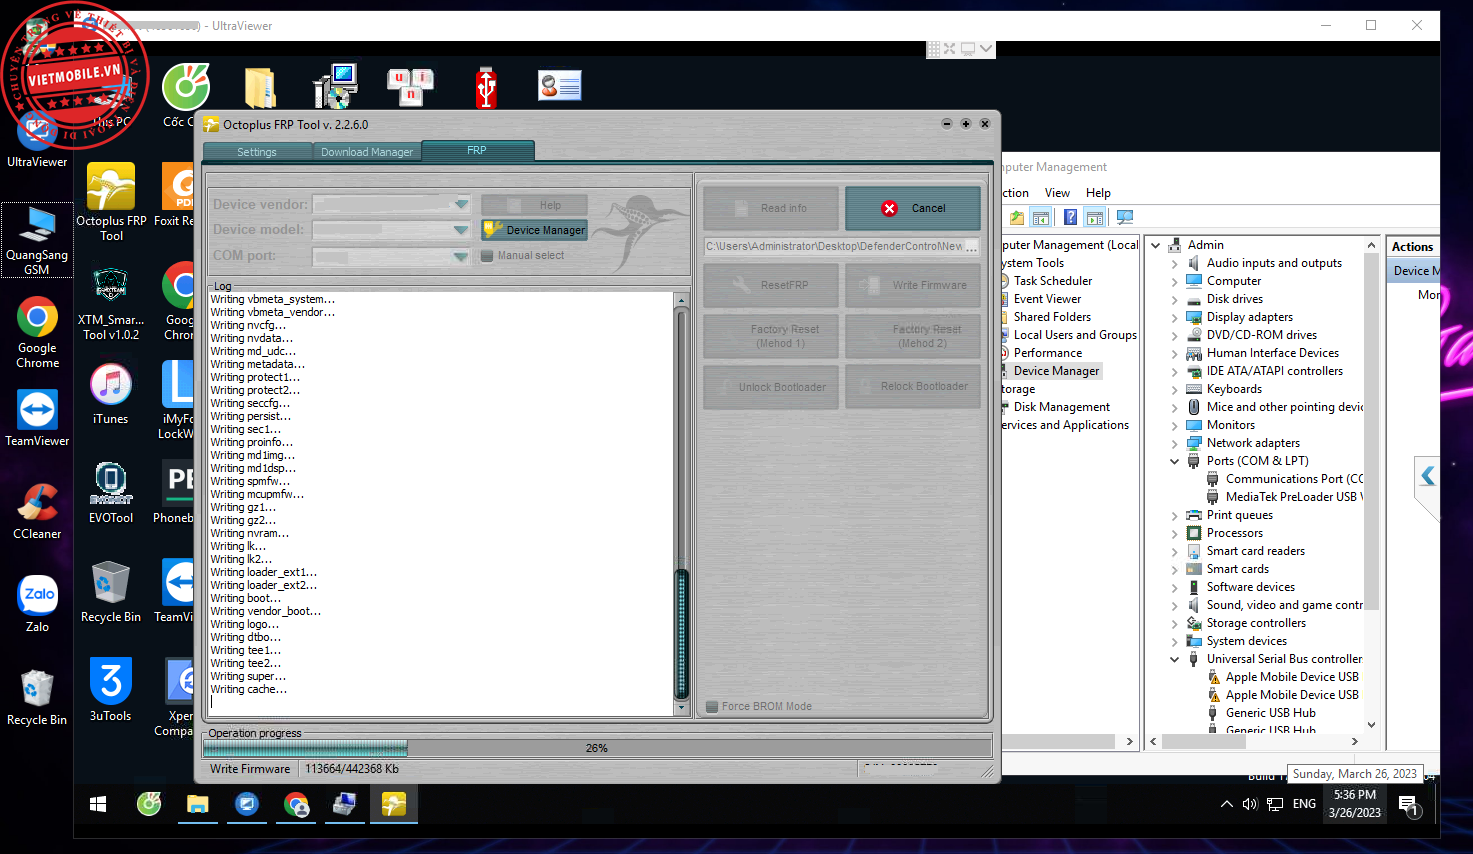1473x854 pixels.
Task: Select the FRP tab
Action: click(477, 151)
